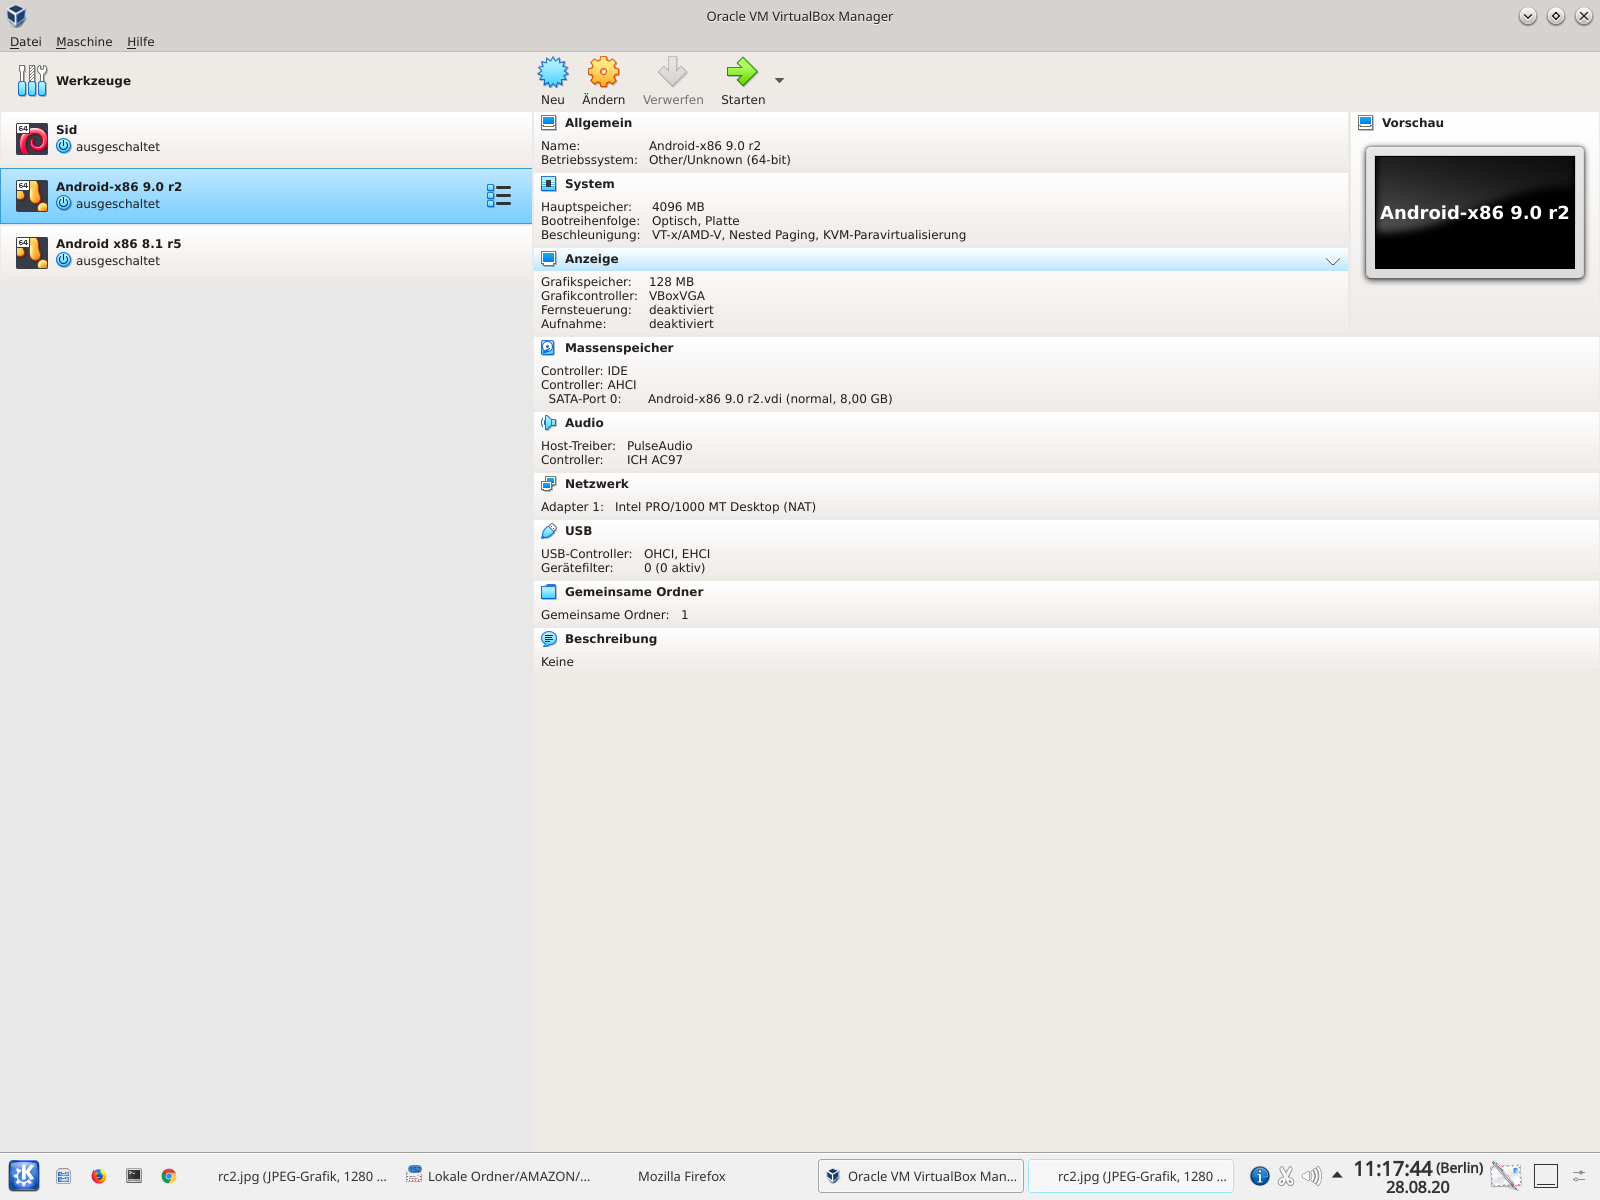Click the Sid Debian OS icon
The image size is (1600, 1200).
(x=32, y=139)
